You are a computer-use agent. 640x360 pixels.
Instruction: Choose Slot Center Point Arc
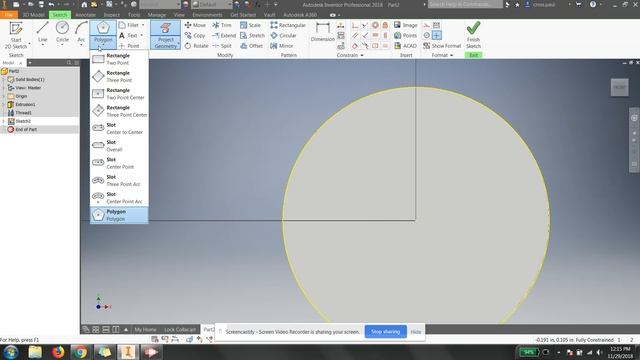pos(119,198)
